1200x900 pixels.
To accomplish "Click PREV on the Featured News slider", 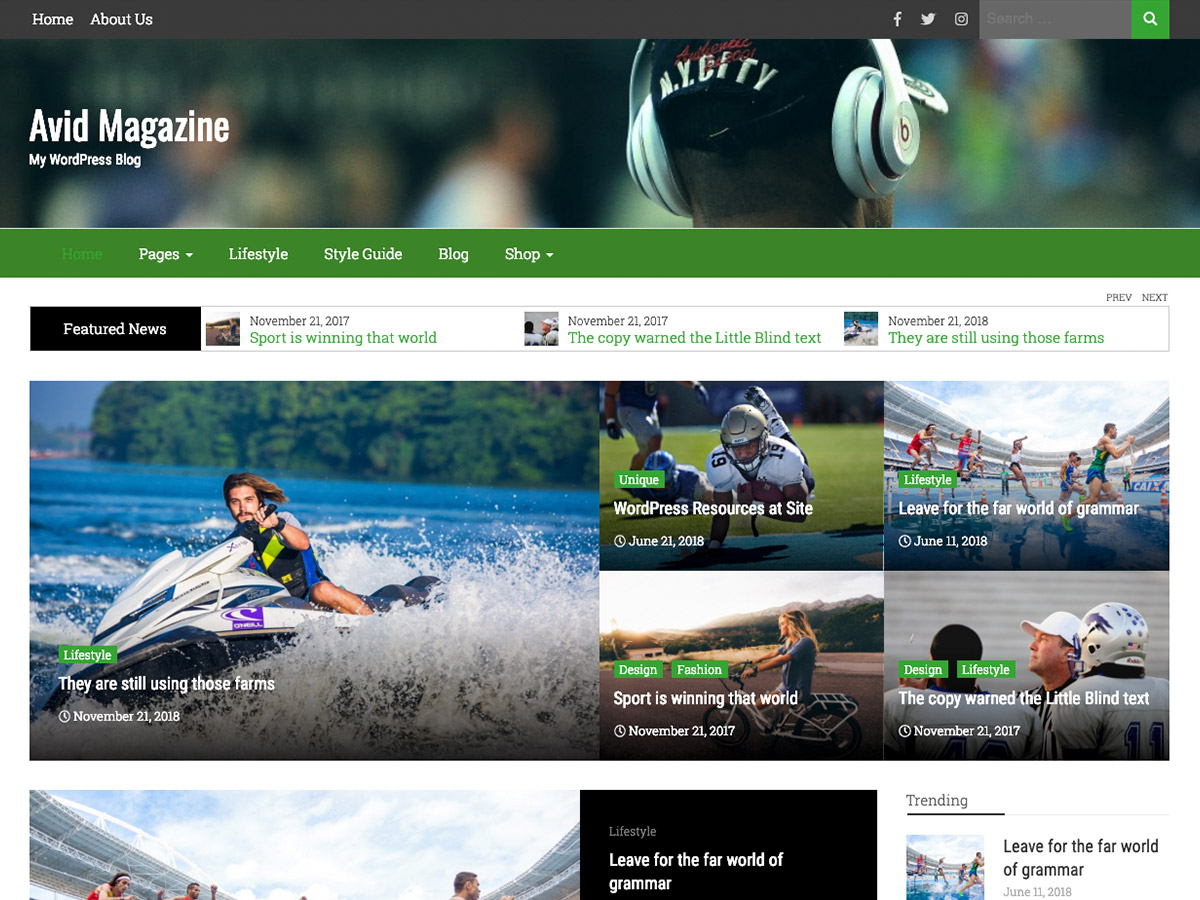I will 1118,297.
